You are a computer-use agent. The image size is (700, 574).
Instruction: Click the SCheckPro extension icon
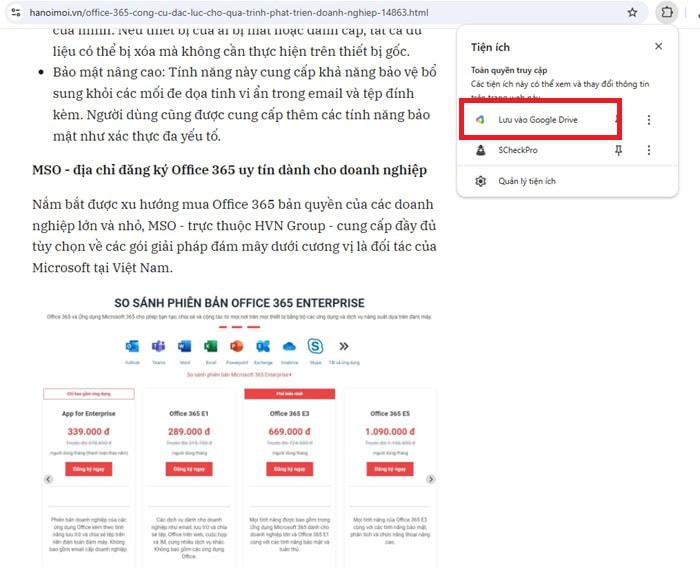click(x=480, y=150)
